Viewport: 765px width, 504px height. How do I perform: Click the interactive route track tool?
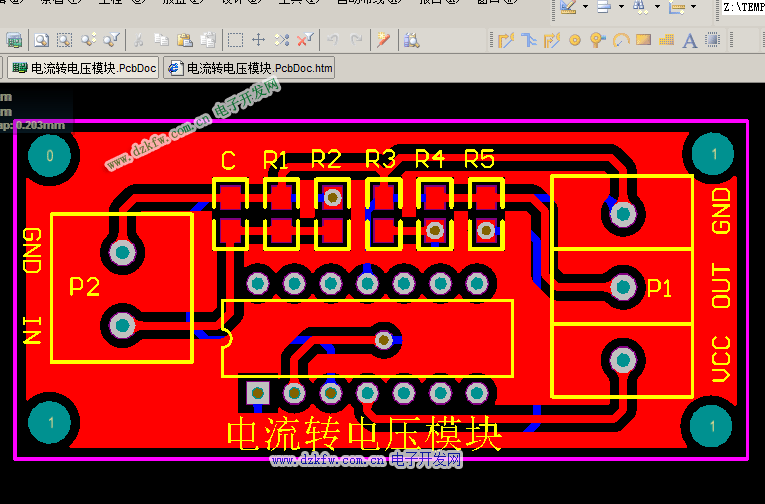click(x=505, y=40)
